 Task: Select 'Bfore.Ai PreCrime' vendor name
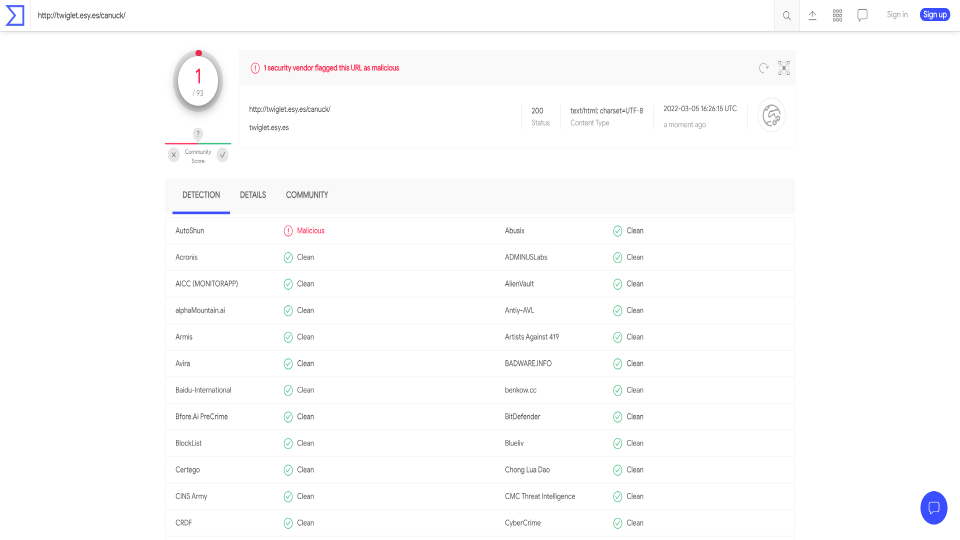coord(201,416)
